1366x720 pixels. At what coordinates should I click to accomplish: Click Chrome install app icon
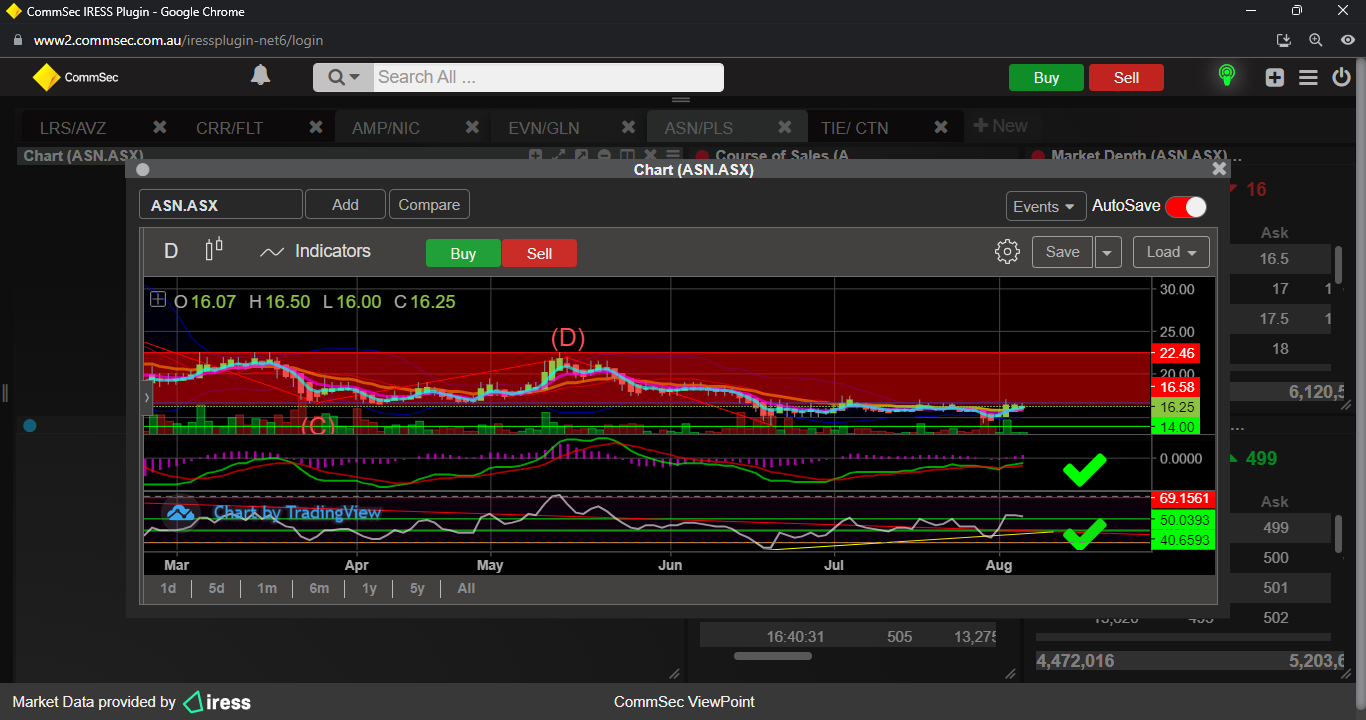click(1285, 40)
